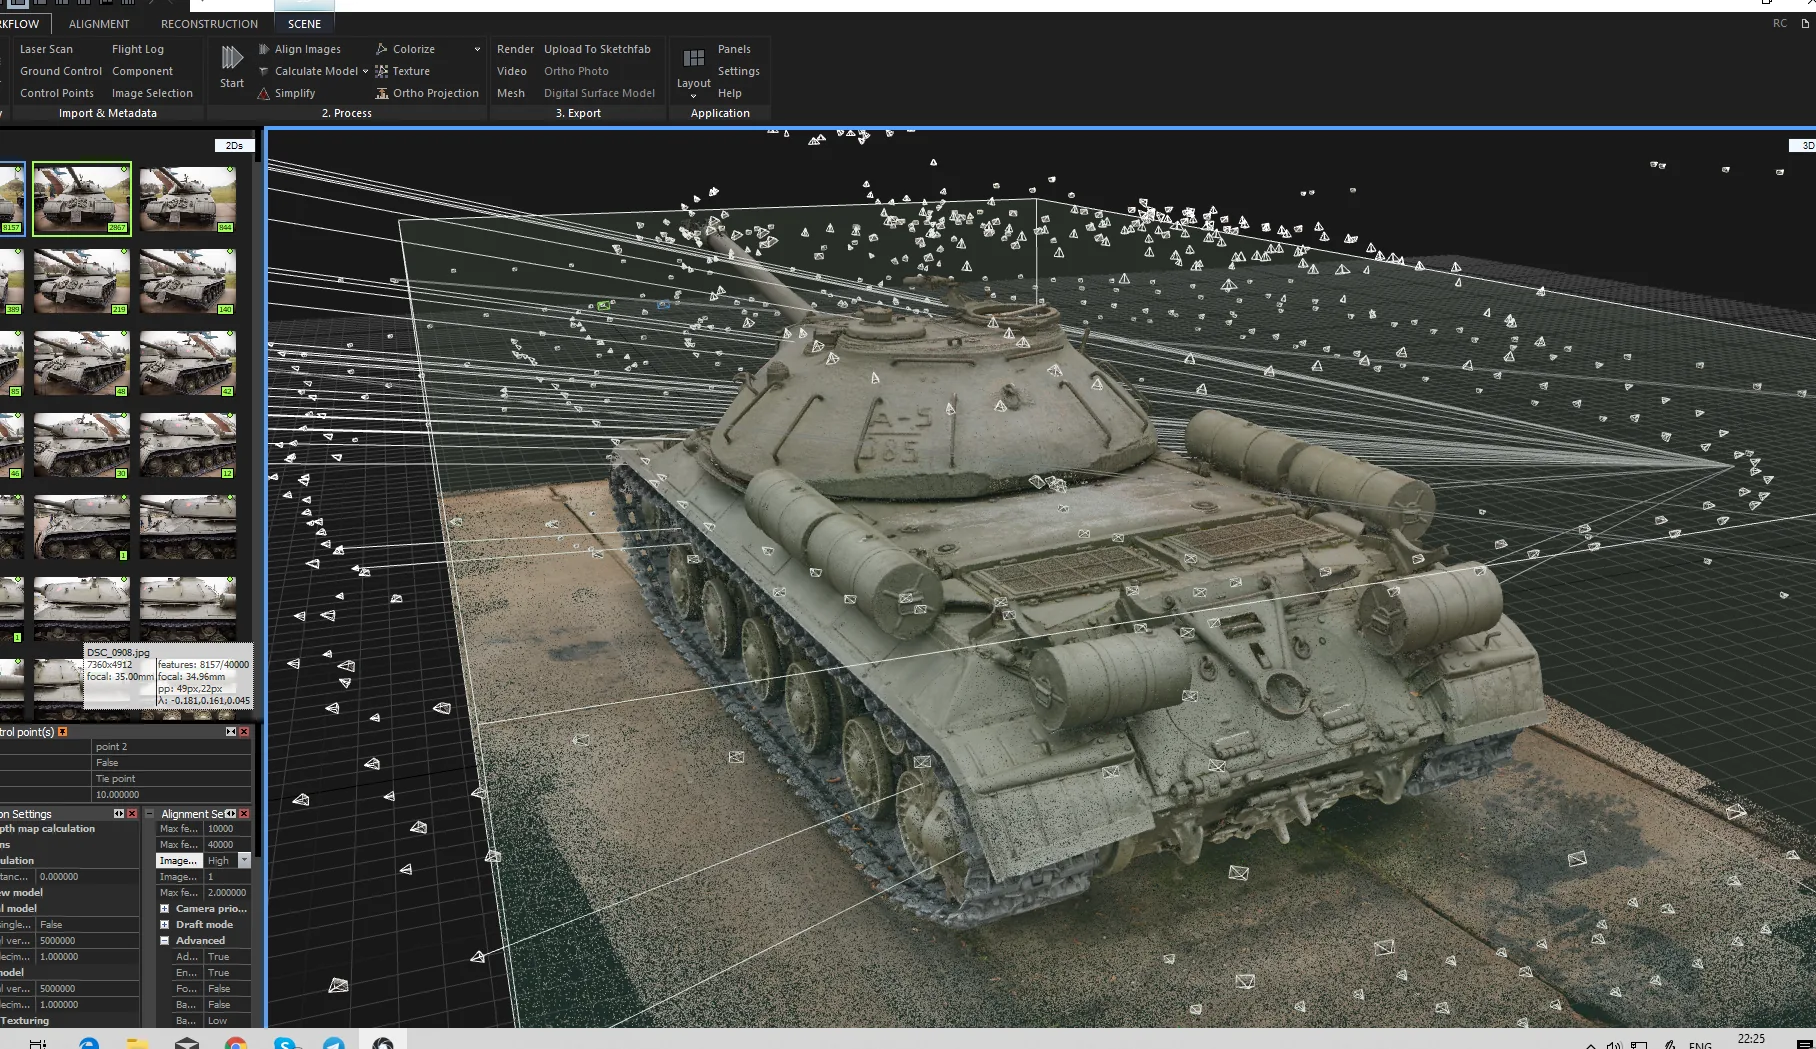Click the Flight Log button
This screenshot has width=1816, height=1049.
[138, 49]
